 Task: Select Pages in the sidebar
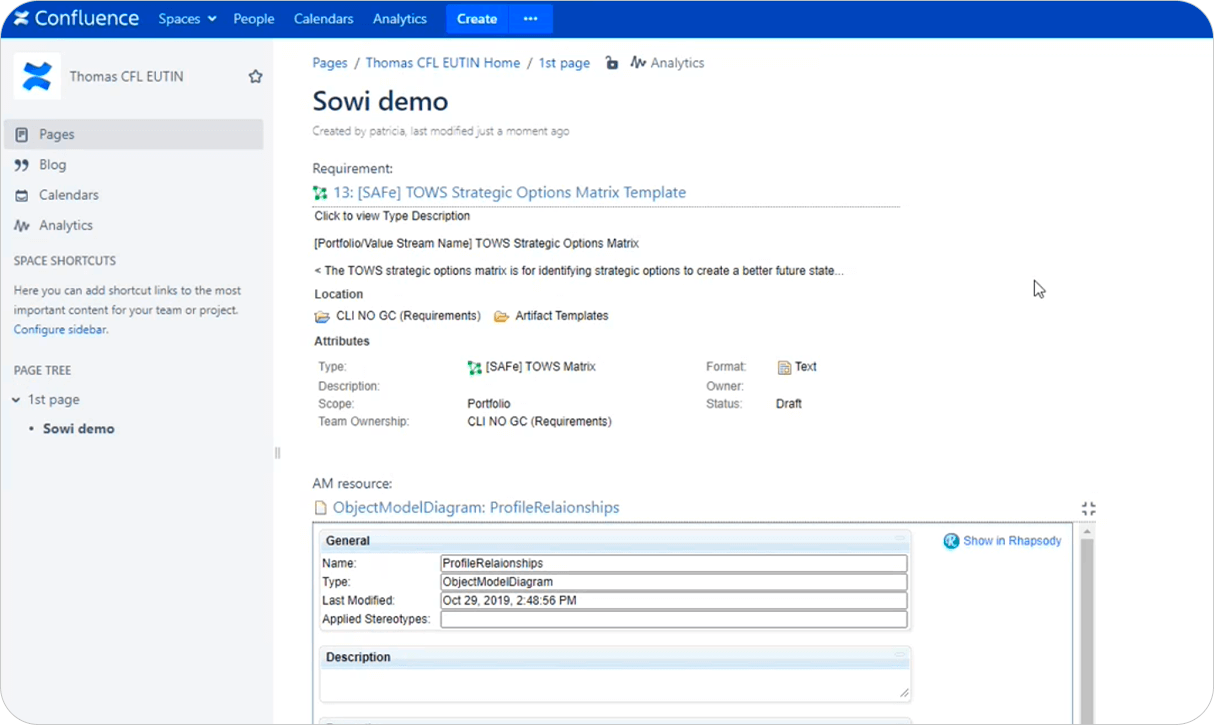(134, 134)
